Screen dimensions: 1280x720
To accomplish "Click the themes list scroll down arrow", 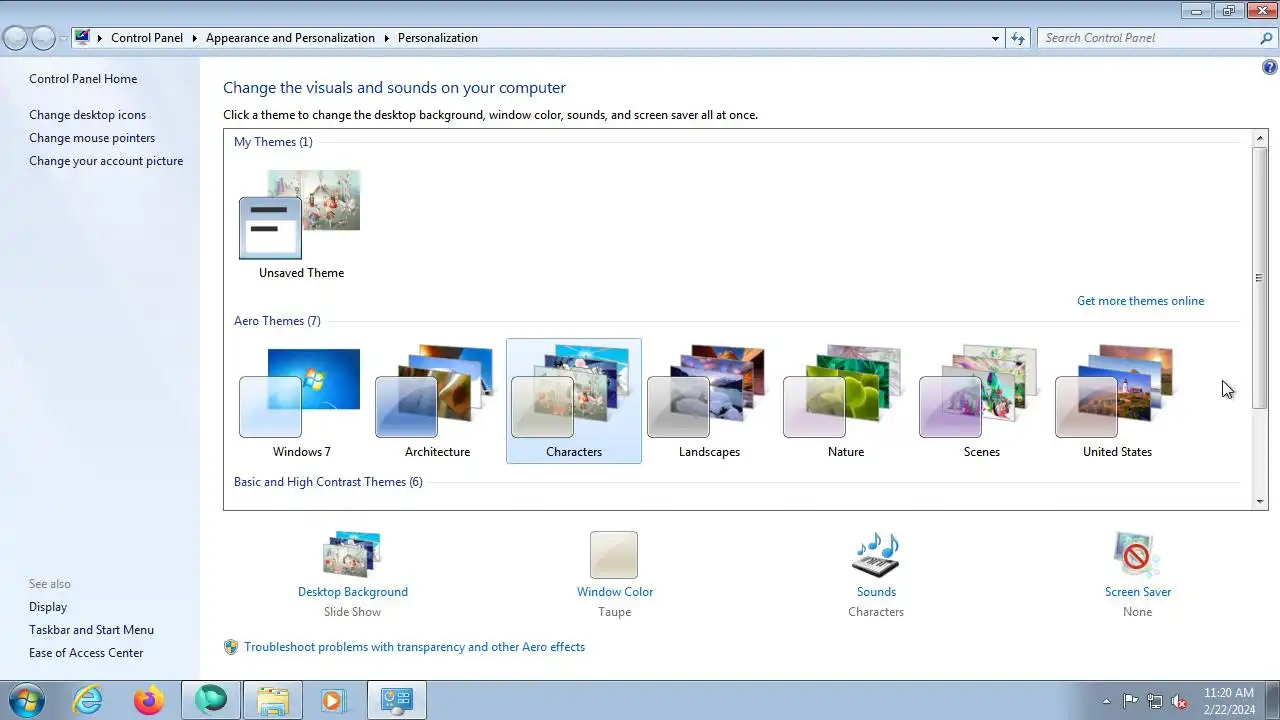I will click(1260, 502).
